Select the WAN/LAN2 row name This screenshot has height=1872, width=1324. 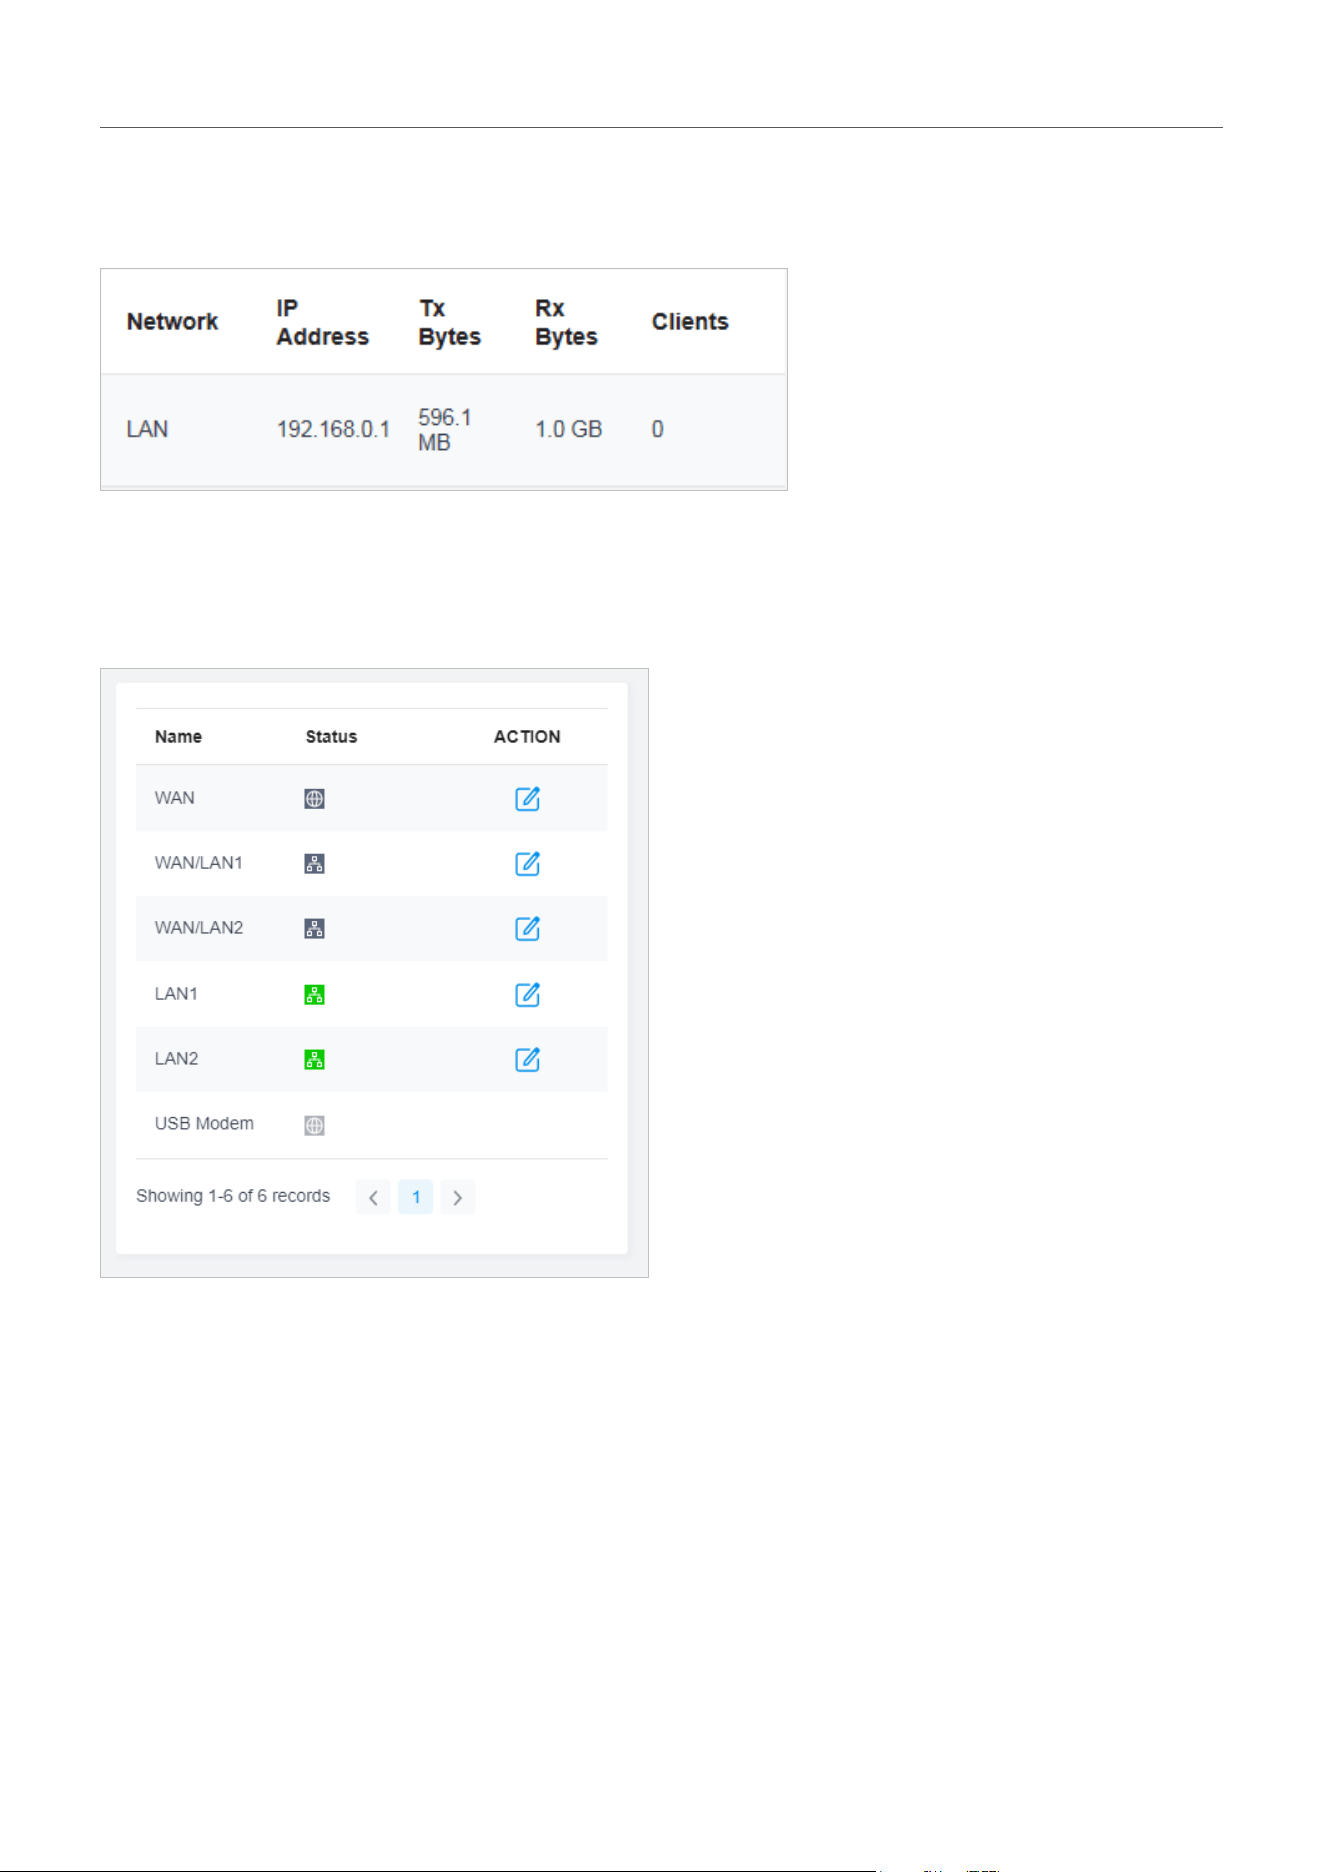pos(199,928)
